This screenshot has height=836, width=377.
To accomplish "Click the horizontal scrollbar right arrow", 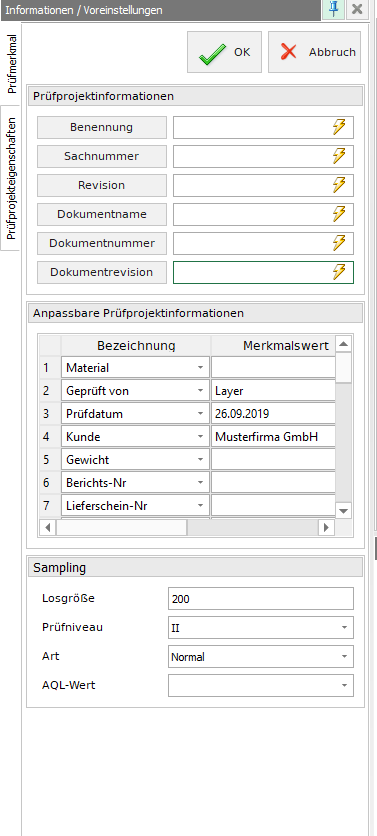I will pos(326,528).
